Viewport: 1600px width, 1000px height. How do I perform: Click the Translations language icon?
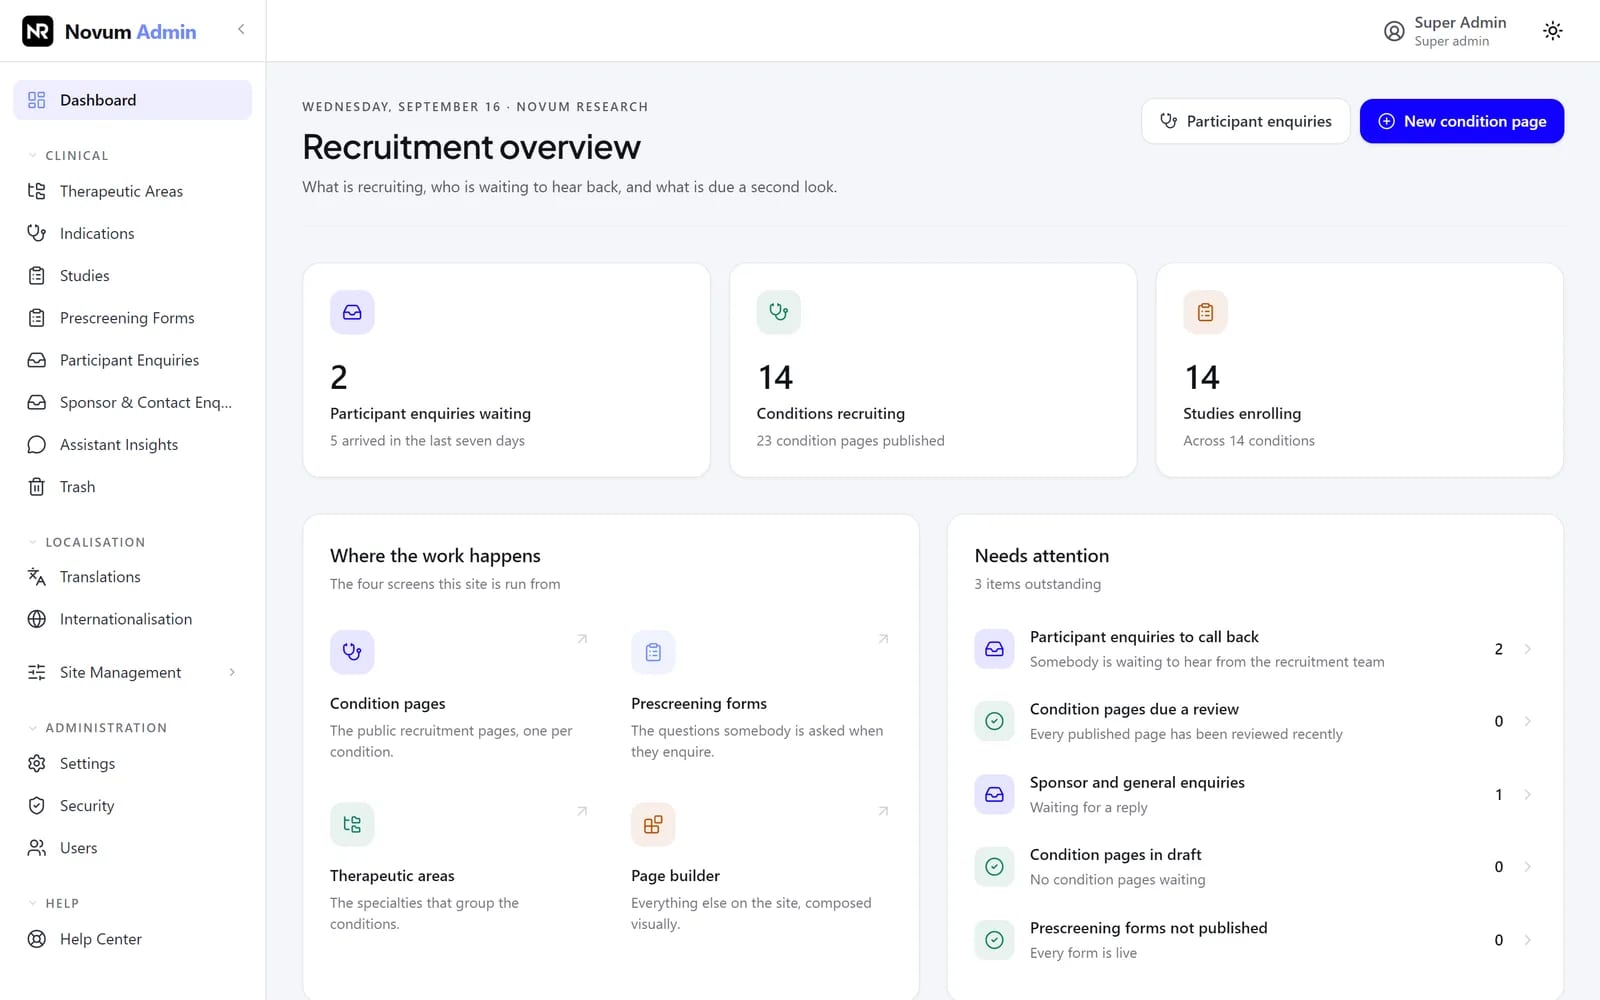point(37,577)
